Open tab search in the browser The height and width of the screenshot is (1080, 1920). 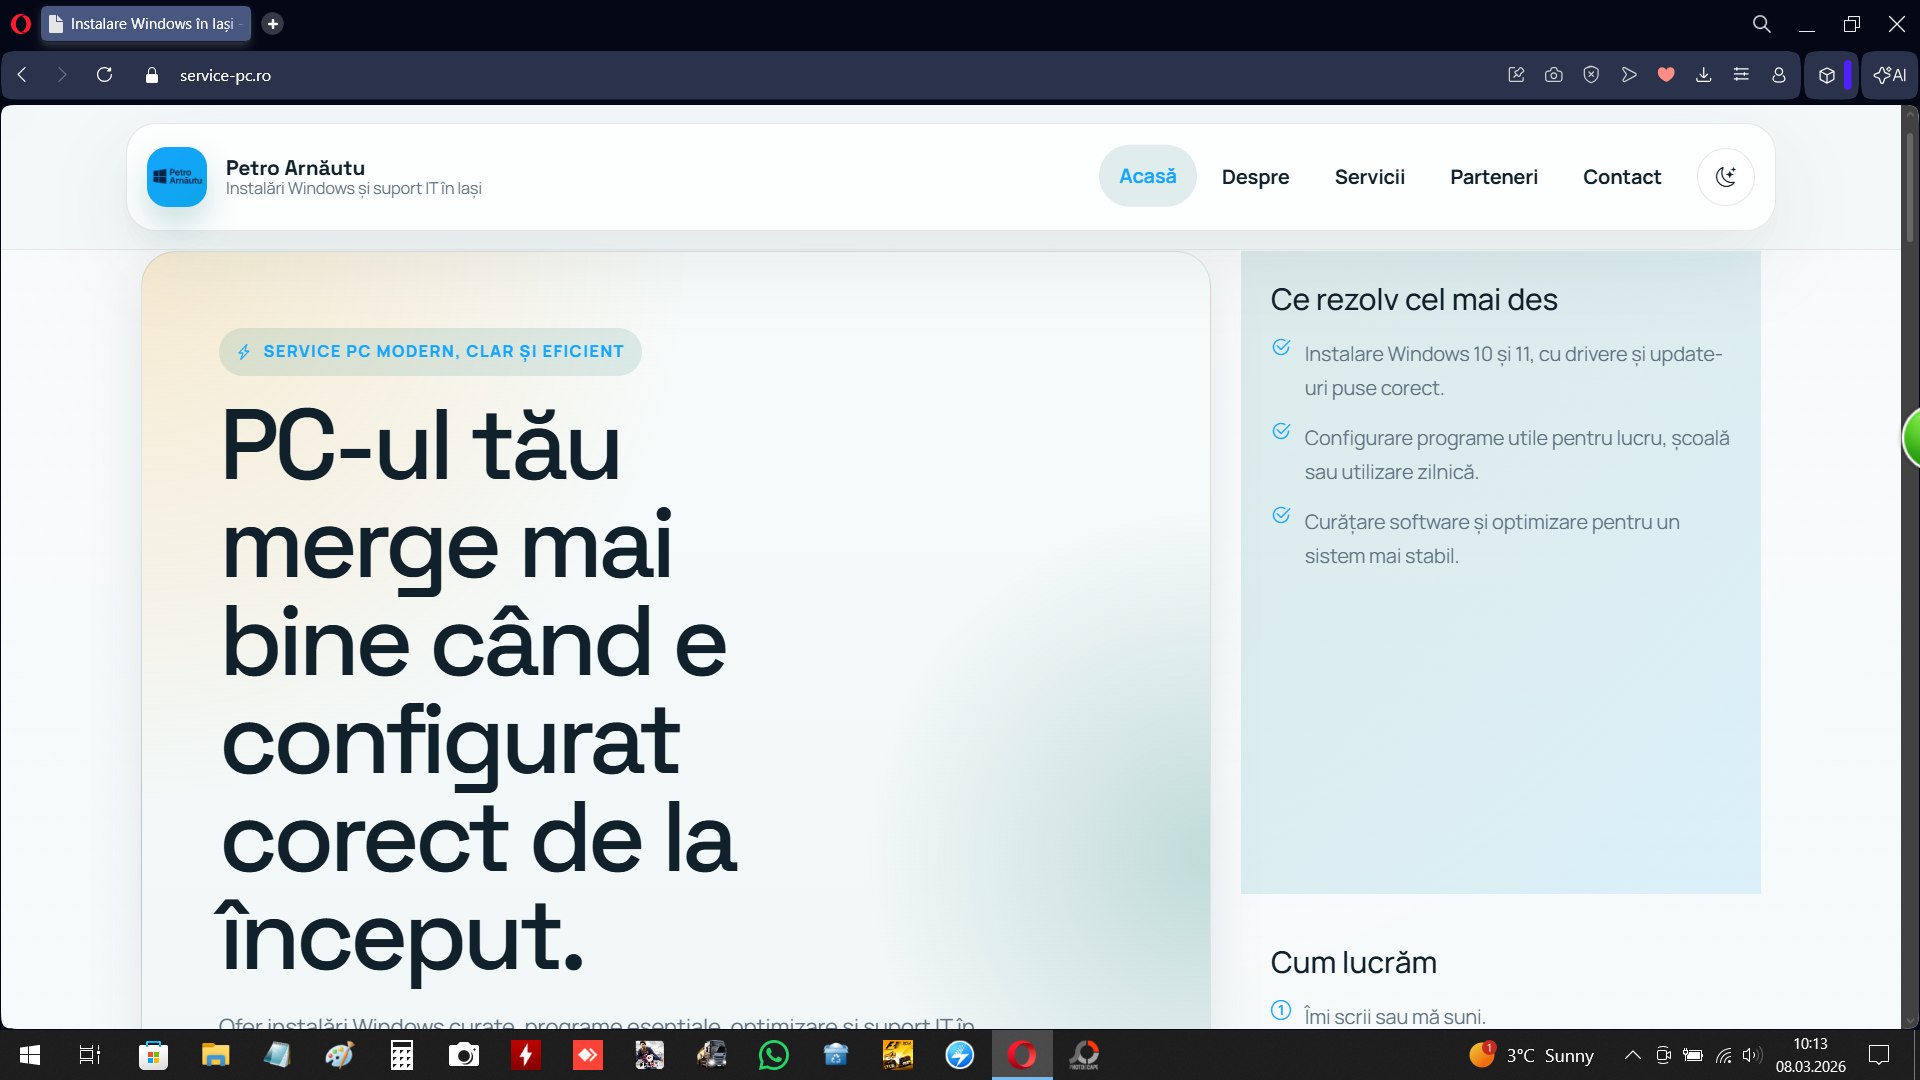pyautogui.click(x=1761, y=23)
